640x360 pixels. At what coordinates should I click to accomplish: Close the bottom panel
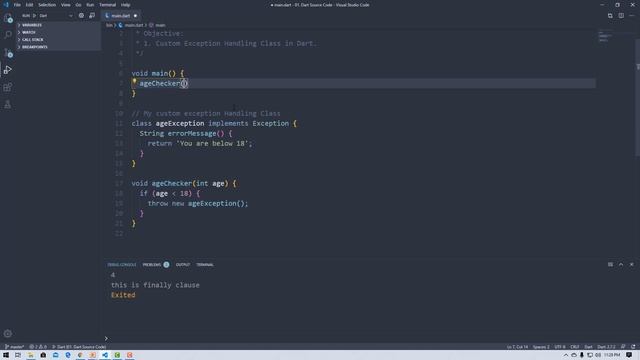pyautogui.click(x=631, y=264)
